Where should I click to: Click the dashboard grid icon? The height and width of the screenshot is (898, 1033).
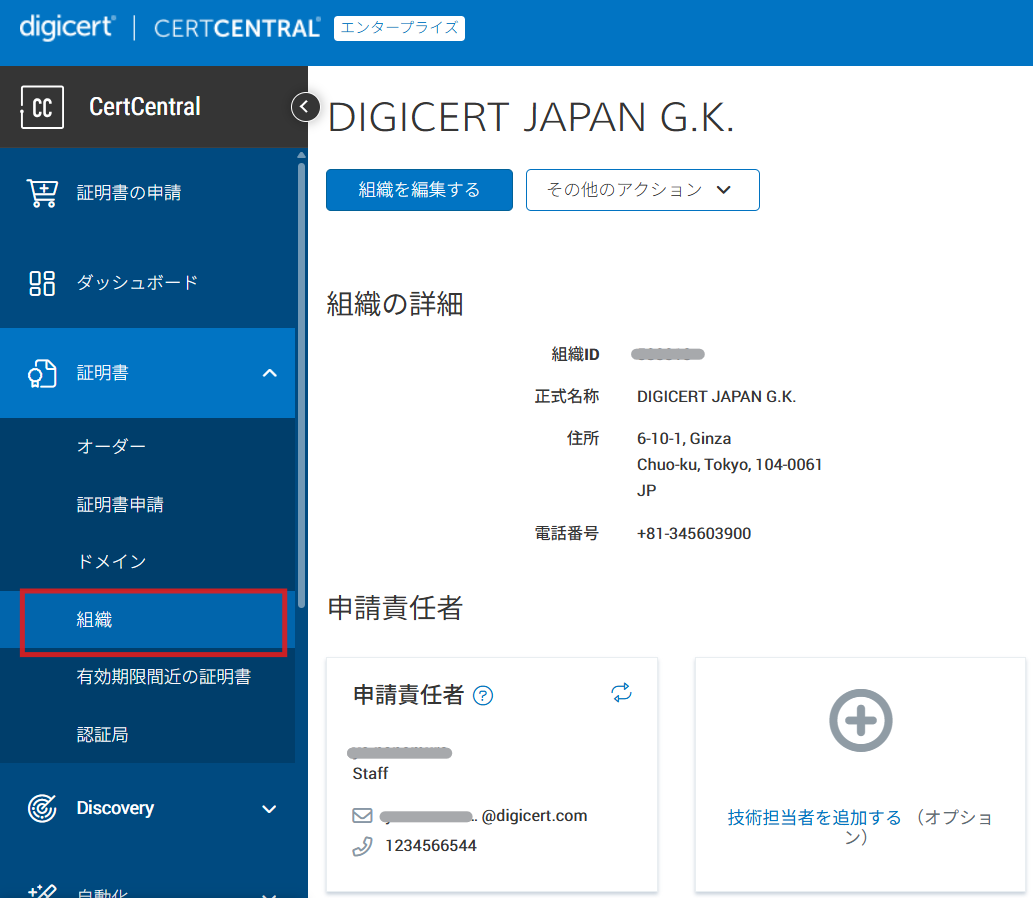42,283
